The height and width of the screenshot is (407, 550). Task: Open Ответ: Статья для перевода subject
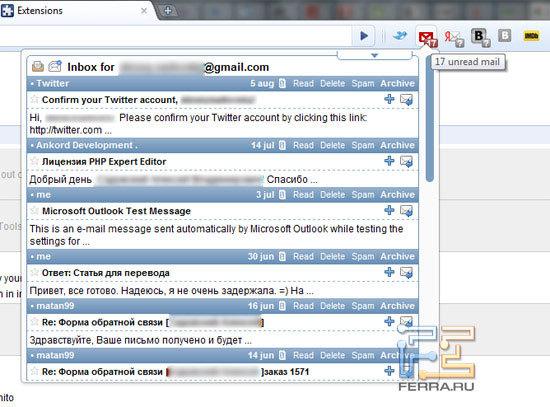(x=106, y=273)
